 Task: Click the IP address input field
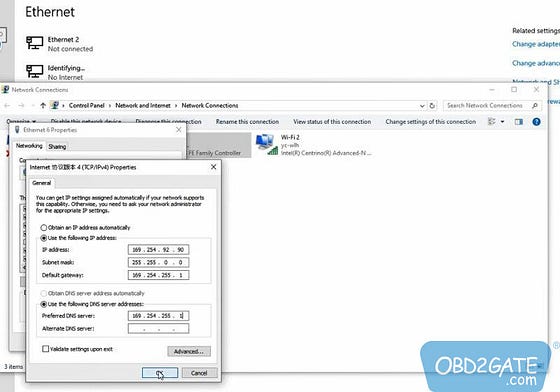tap(158, 250)
